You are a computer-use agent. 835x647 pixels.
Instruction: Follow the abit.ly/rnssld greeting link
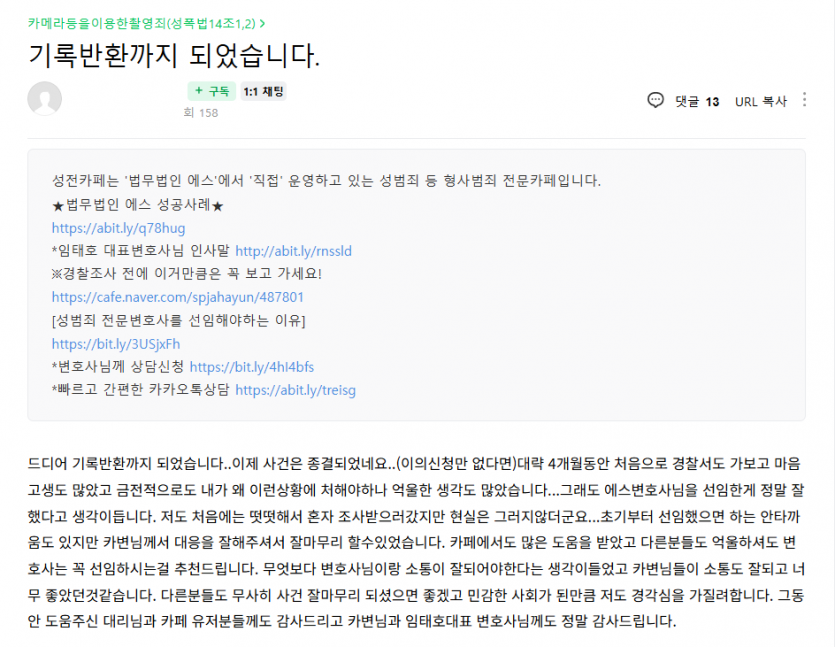(x=293, y=251)
